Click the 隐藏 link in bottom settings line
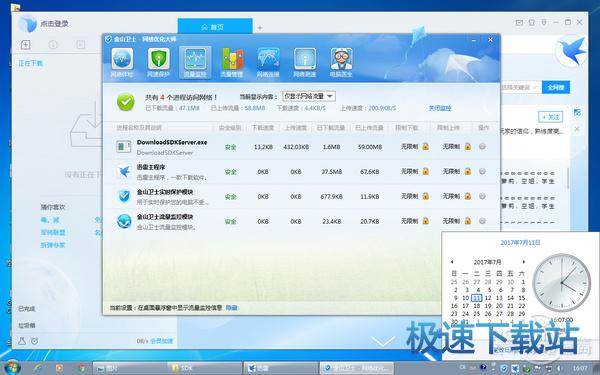Image resolution: width=600 pixels, height=375 pixels. 231,308
